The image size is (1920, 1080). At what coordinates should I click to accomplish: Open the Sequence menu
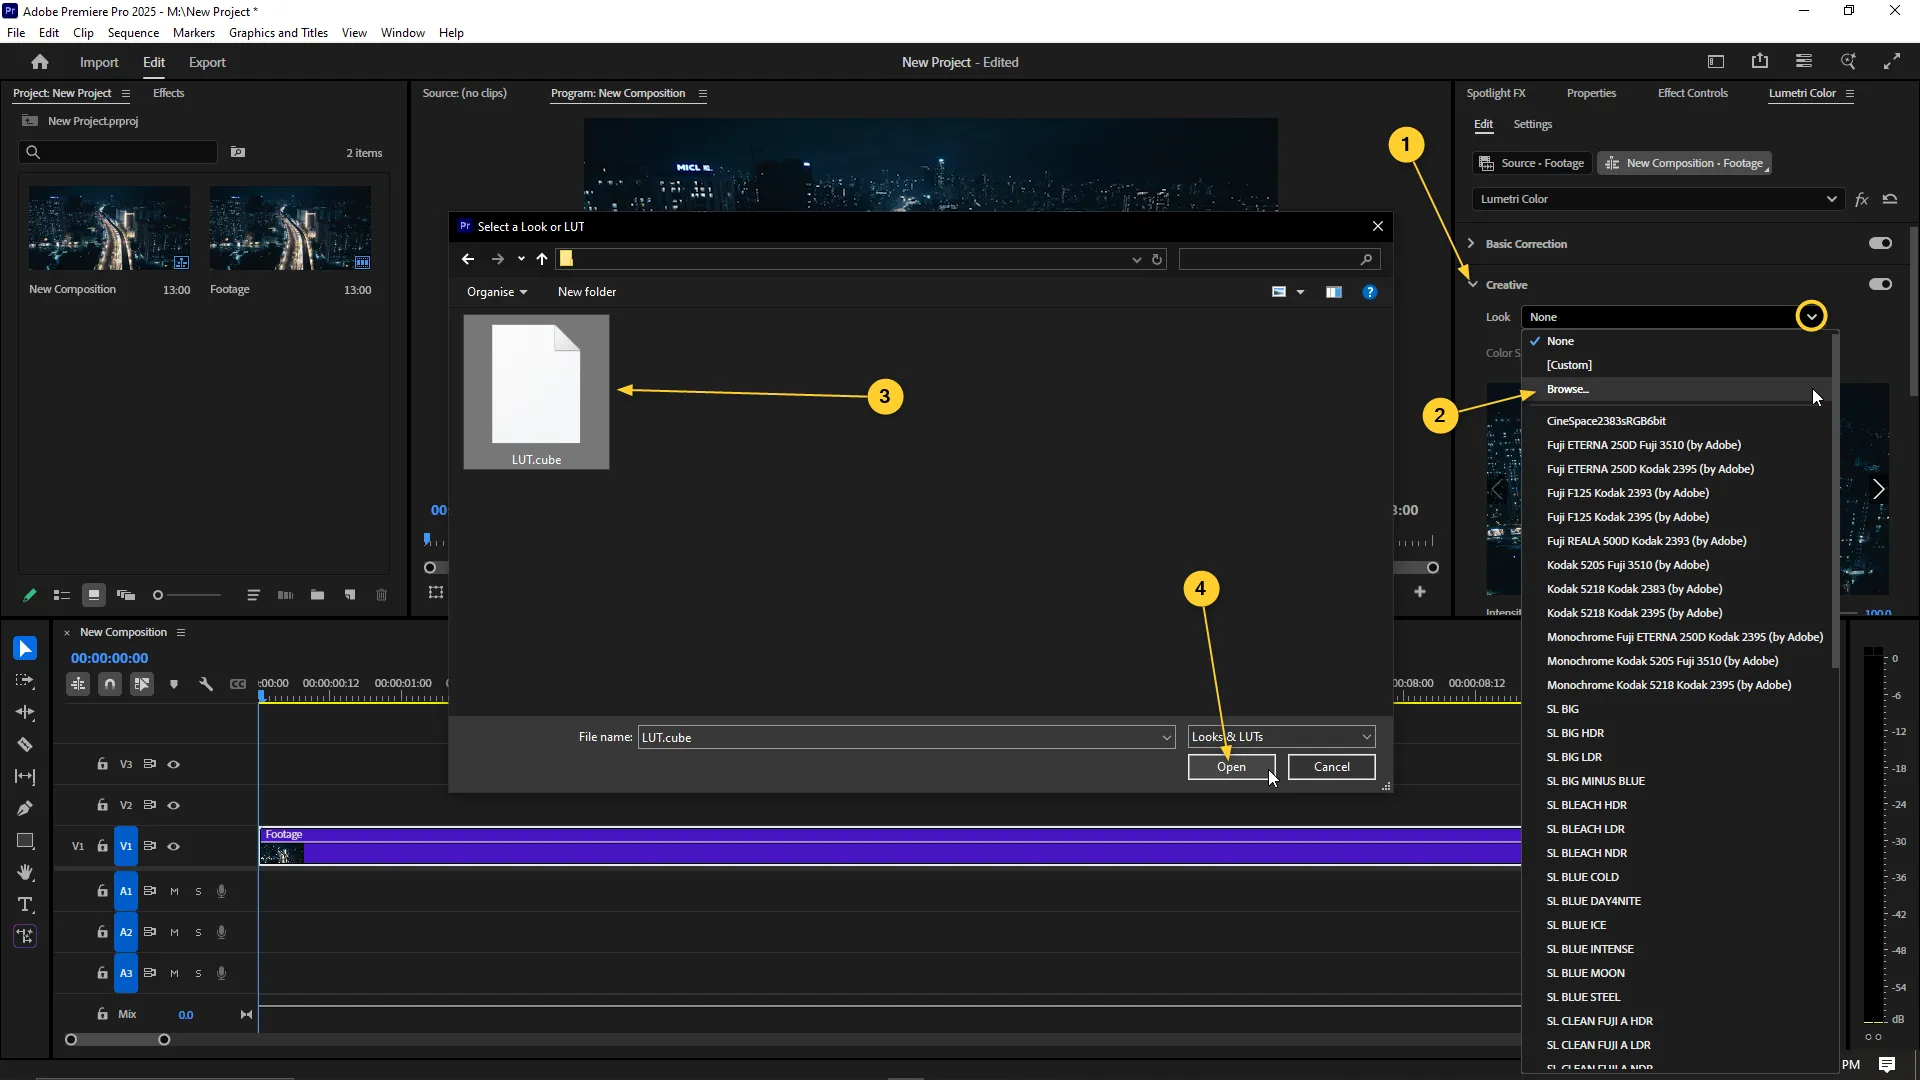click(x=133, y=33)
